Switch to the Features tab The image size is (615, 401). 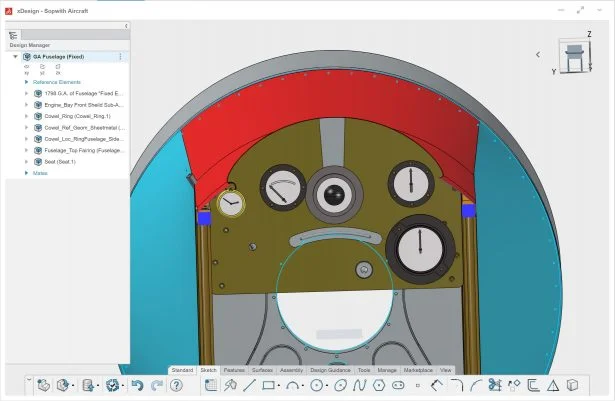pos(234,370)
